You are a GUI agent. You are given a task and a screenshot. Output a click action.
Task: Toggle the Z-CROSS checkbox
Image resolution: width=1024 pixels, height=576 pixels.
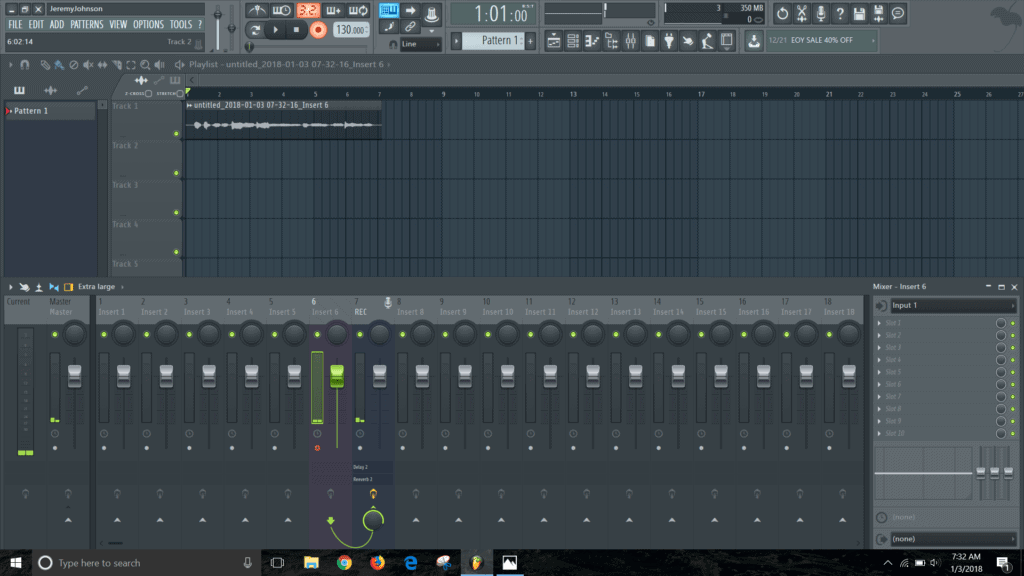(x=147, y=93)
